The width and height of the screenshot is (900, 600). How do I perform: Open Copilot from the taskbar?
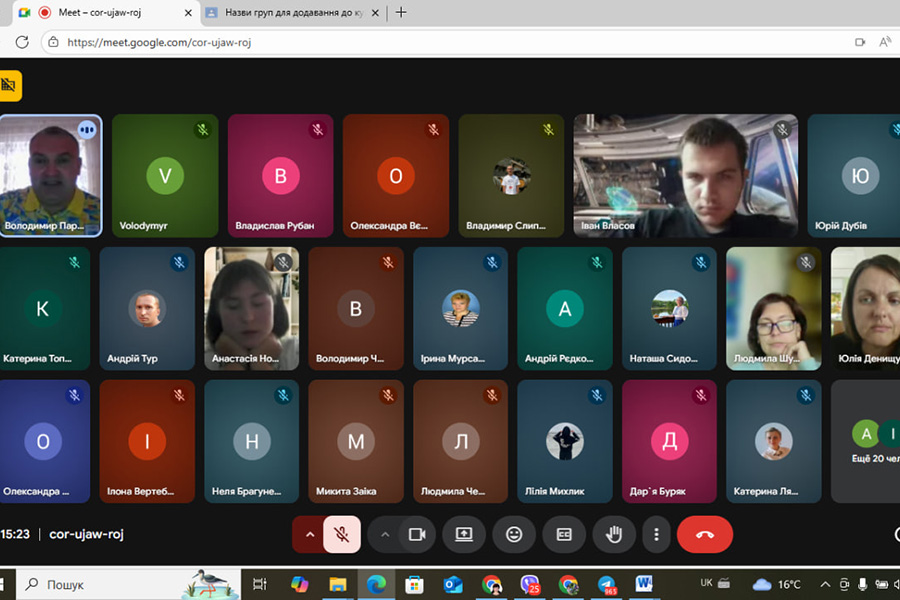(x=299, y=584)
